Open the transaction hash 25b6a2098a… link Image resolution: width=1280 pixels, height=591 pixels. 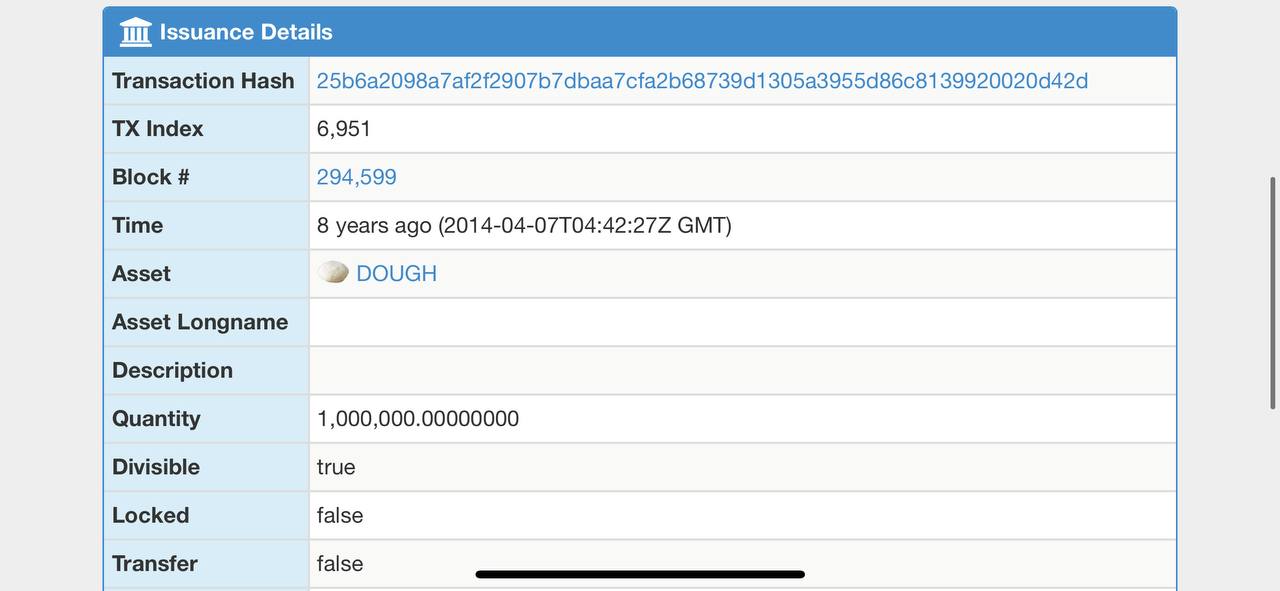[702, 81]
